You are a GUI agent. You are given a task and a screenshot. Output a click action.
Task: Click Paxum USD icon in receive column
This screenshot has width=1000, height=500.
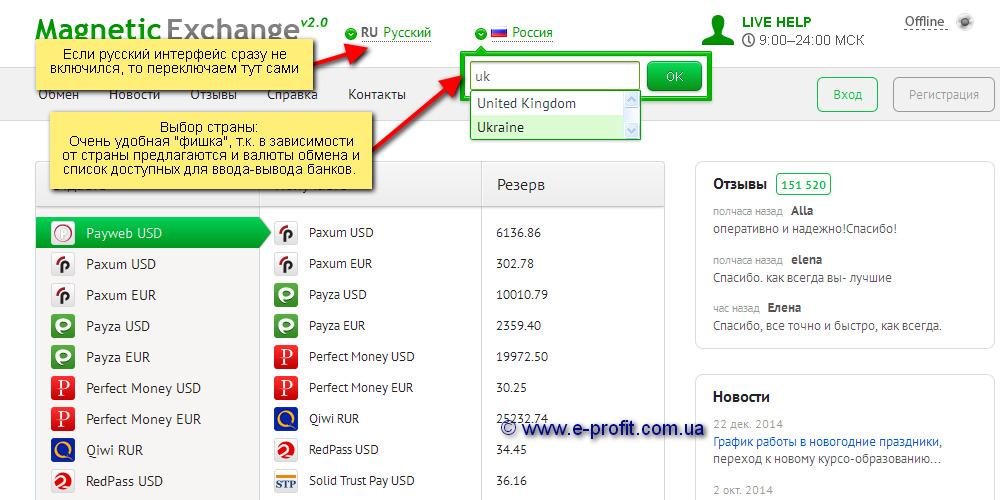click(x=286, y=233)
